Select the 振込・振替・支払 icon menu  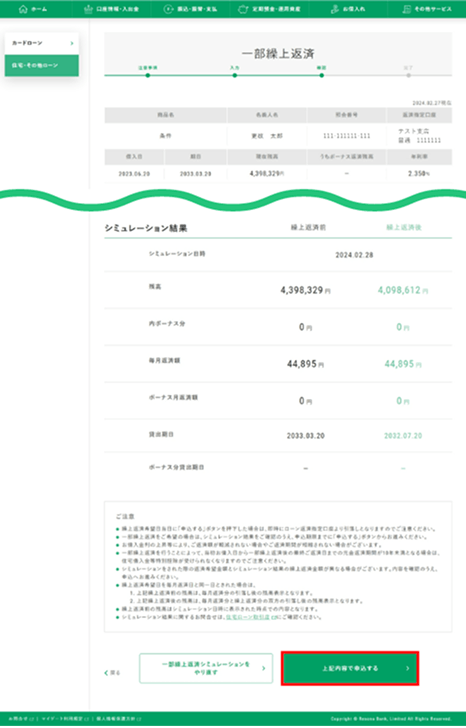168,9
